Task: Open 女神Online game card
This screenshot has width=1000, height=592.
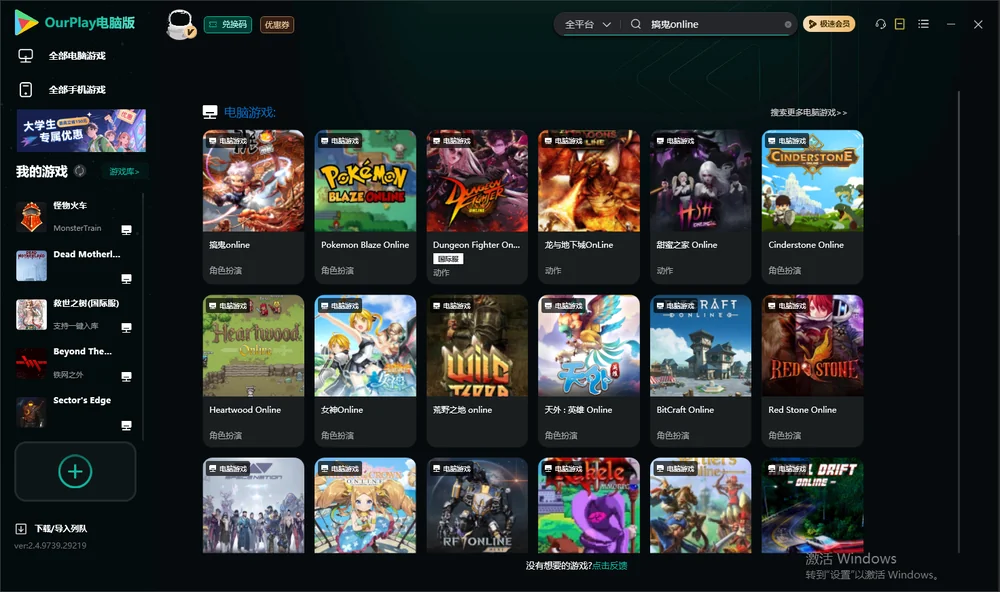Action: (x=365, y=371)
